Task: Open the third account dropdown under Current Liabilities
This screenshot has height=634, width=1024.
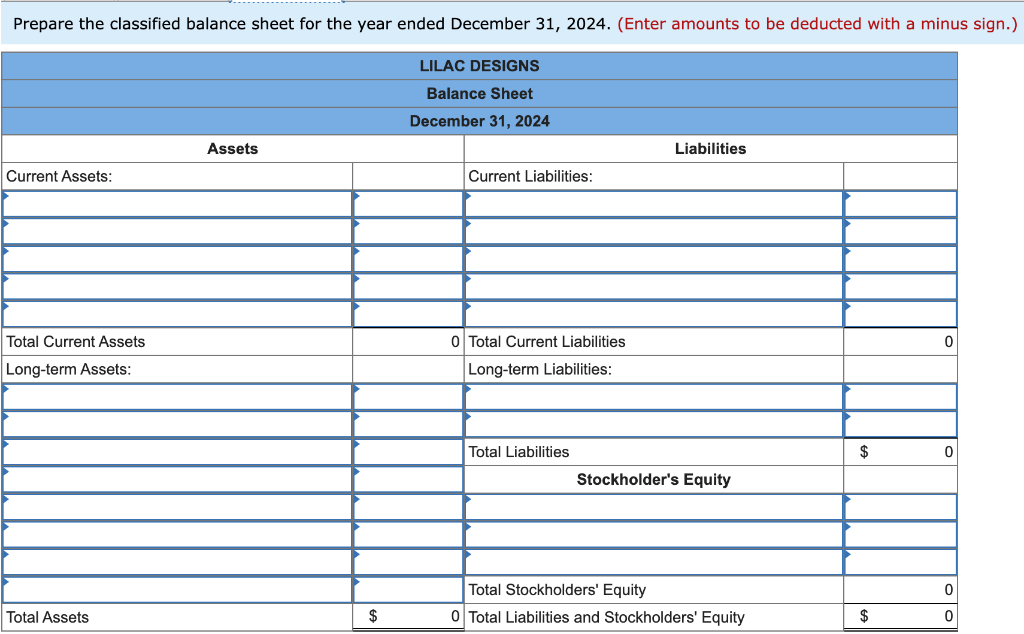Action: pos(654,259)
